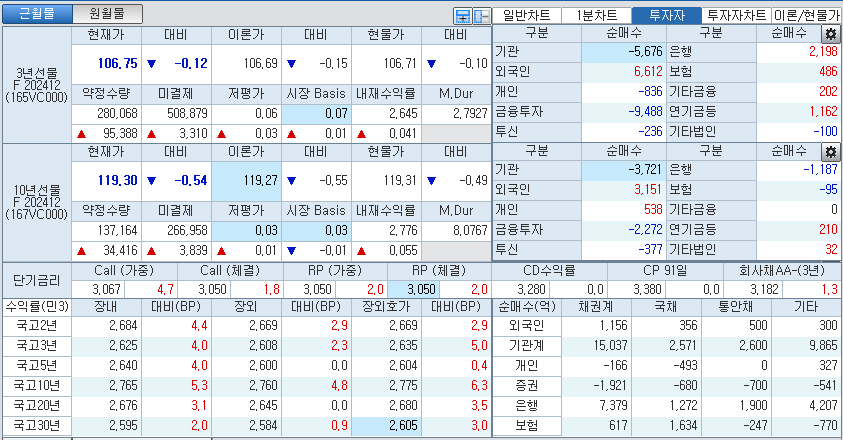This screenshot has width=843, height=440.
Task: Select the 근월물 tab
Action: tap(37, 13)
